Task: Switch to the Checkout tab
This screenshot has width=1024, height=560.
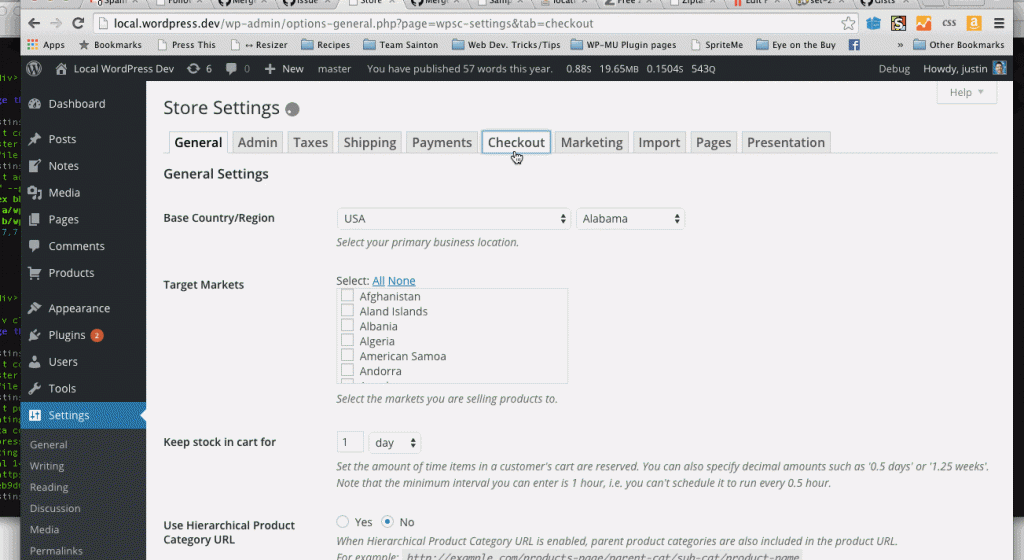Action: click(x=516, y=142)
